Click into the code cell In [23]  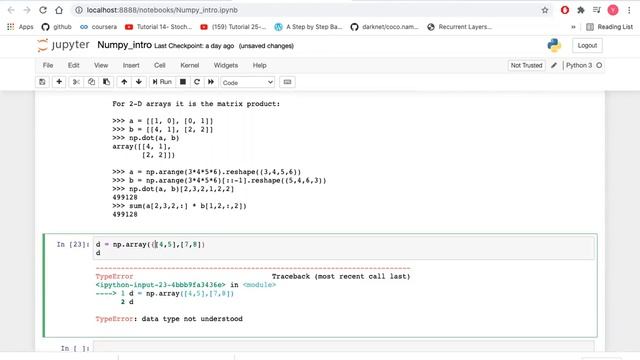tap(344, 248)
